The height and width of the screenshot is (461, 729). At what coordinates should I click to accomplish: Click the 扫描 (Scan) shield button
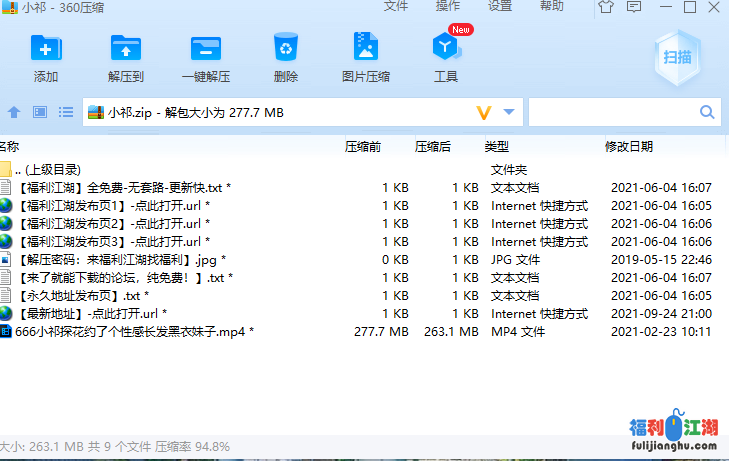[677, 57]
